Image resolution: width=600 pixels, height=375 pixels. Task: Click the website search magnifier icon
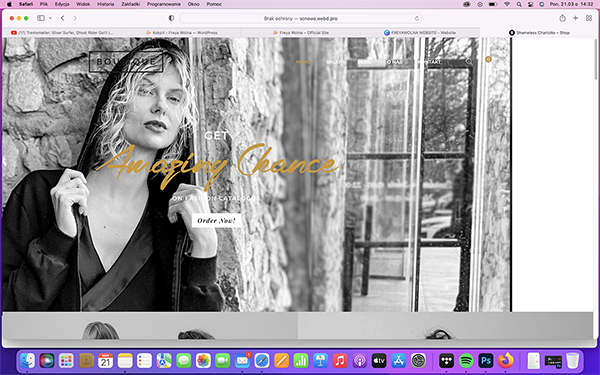(470, 62)
